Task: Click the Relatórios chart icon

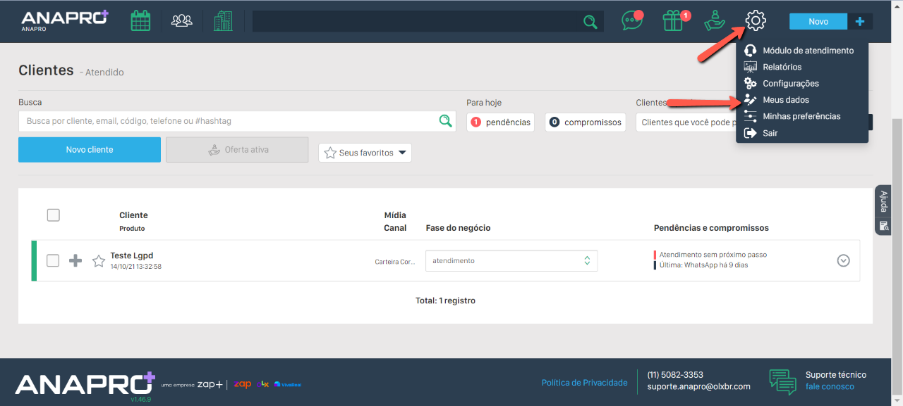Action: (750, 67)
